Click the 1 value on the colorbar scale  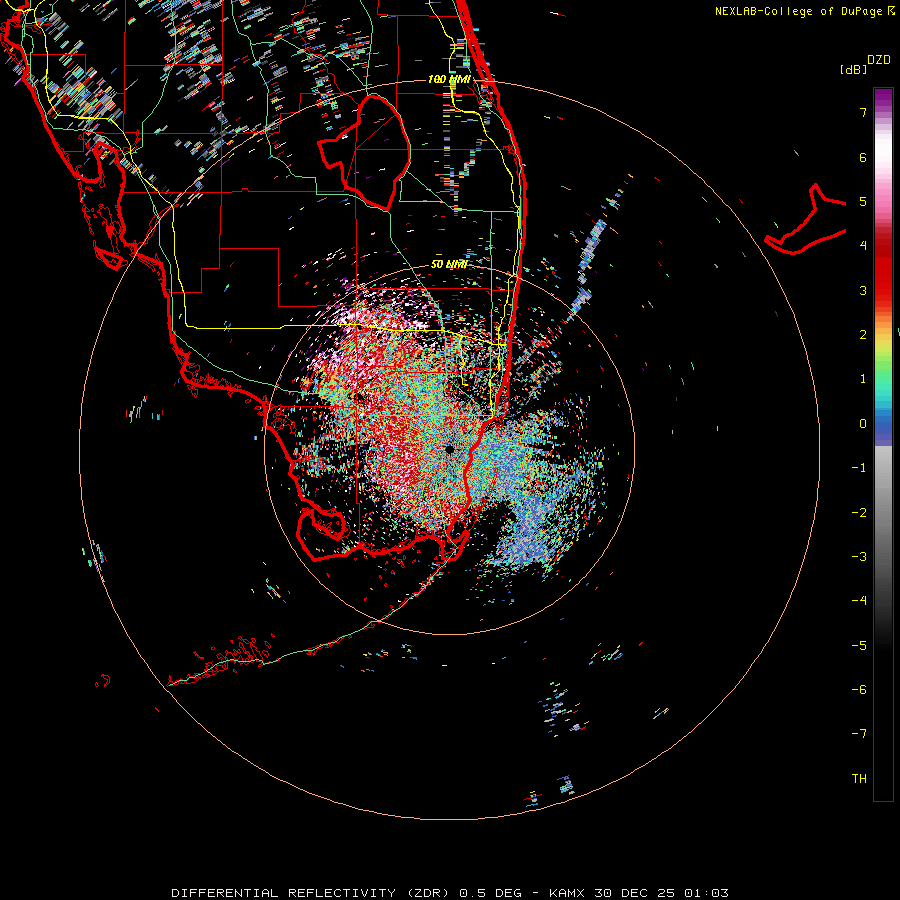point(863,379)
